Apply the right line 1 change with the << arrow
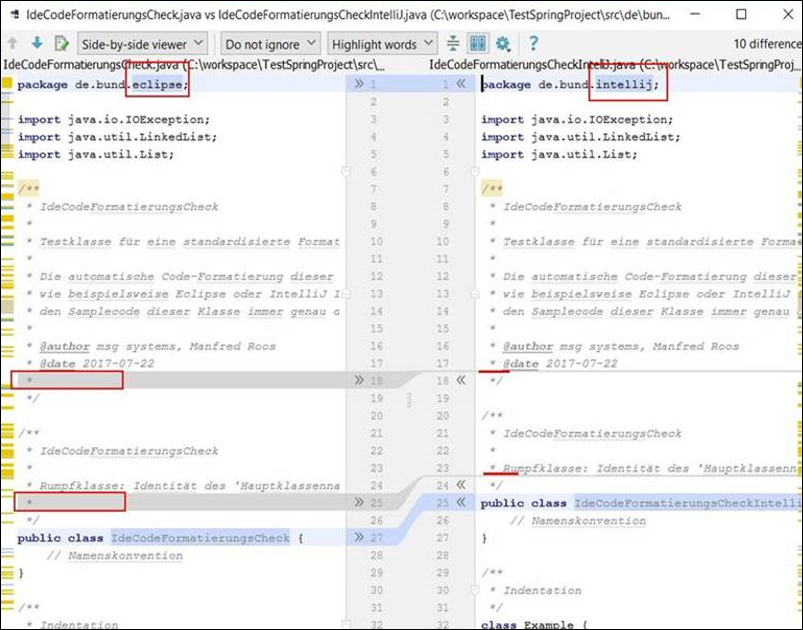 coord(461,83)
